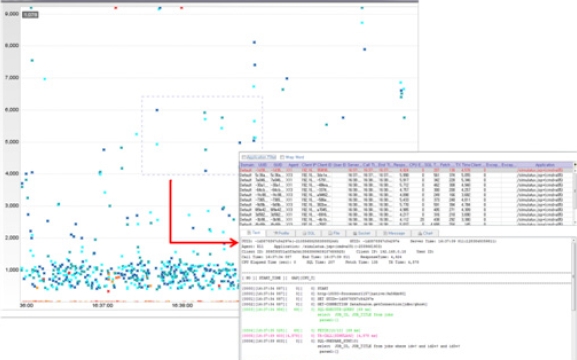Sort by the Application column header
577x360 pixels.
coord(545,165)
